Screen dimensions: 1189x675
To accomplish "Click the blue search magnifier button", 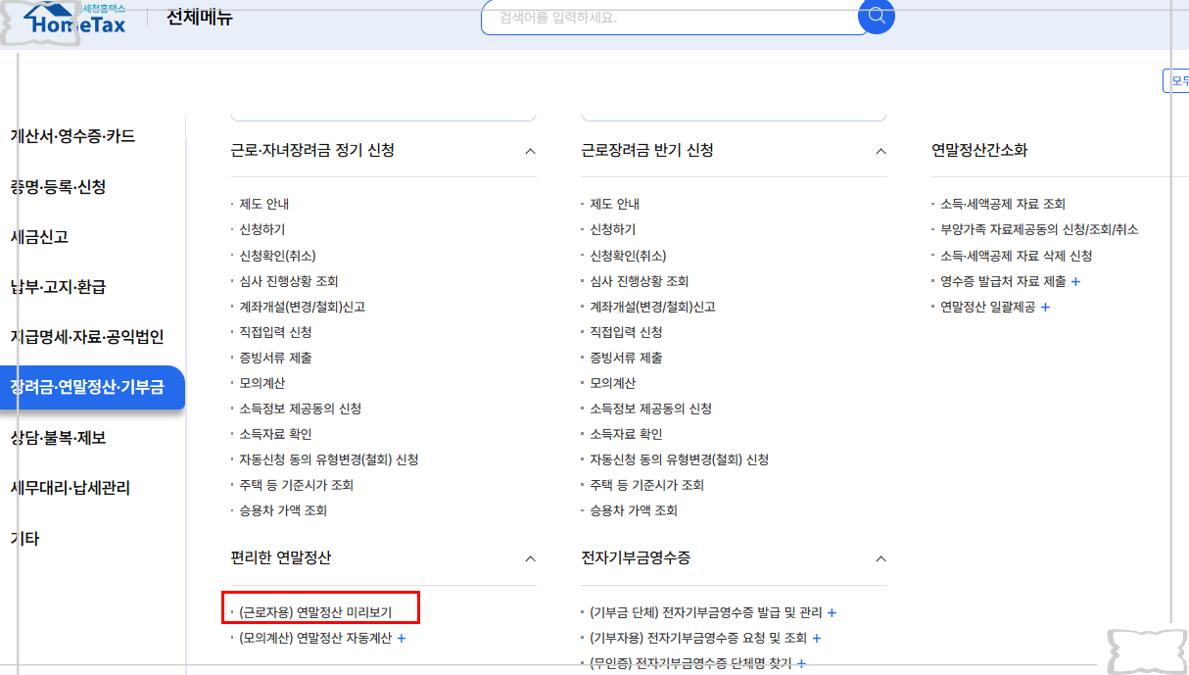I will coord(876,15).
